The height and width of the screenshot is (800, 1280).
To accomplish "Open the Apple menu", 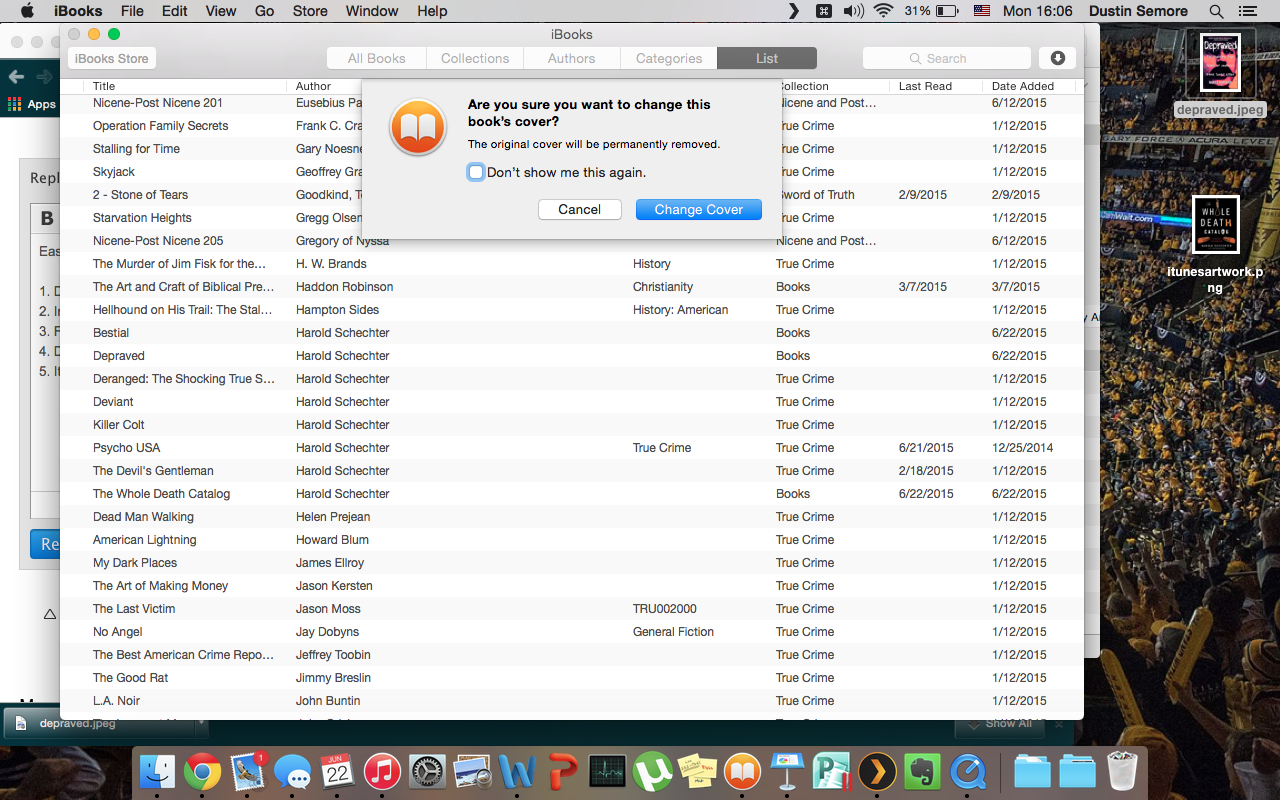I will pyautogui.click(x=27, y=11).
